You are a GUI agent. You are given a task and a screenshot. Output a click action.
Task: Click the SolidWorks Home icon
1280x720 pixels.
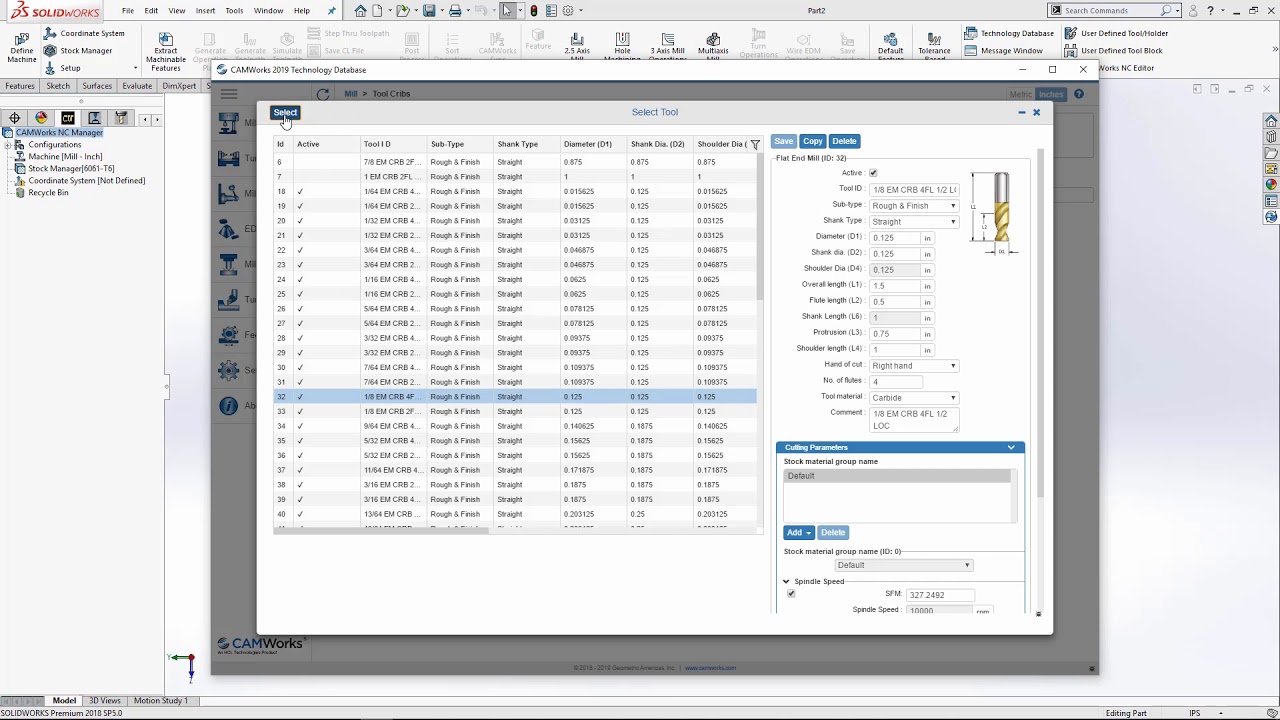click(360, 11)
